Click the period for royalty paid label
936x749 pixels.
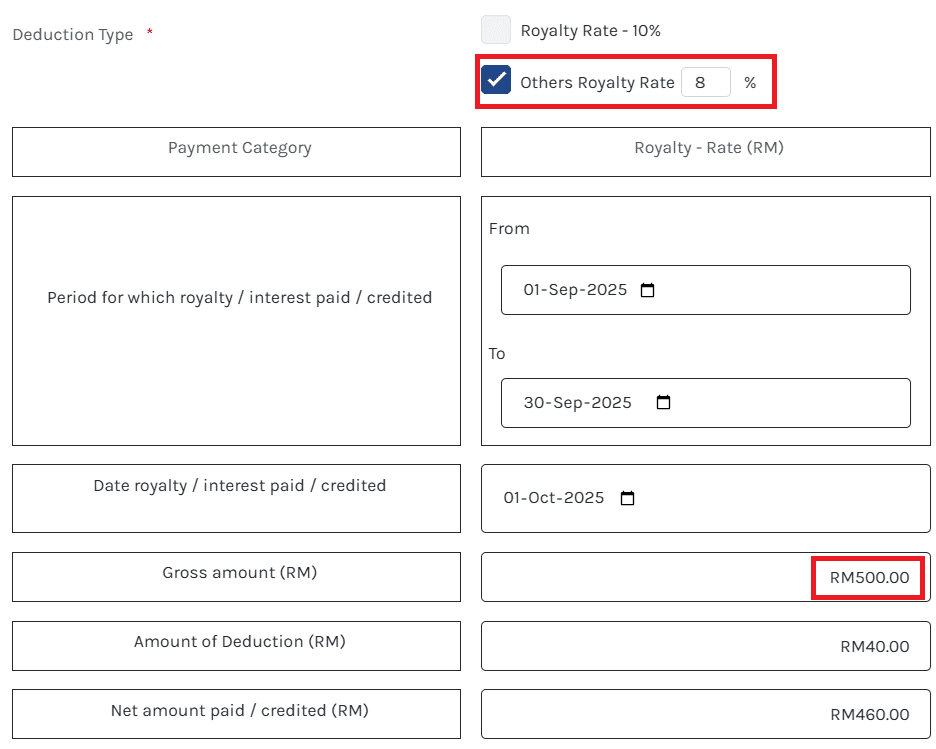(239, 297)
